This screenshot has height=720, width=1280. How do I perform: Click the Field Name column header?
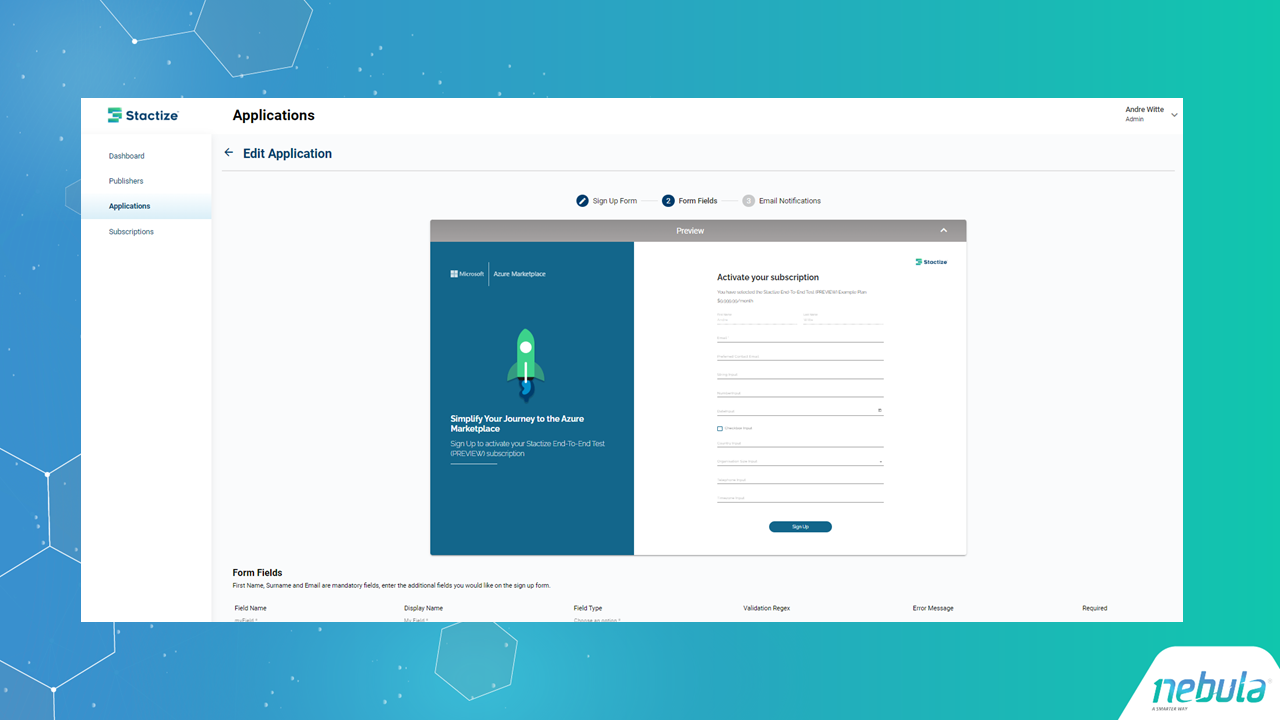coord(251,608)
